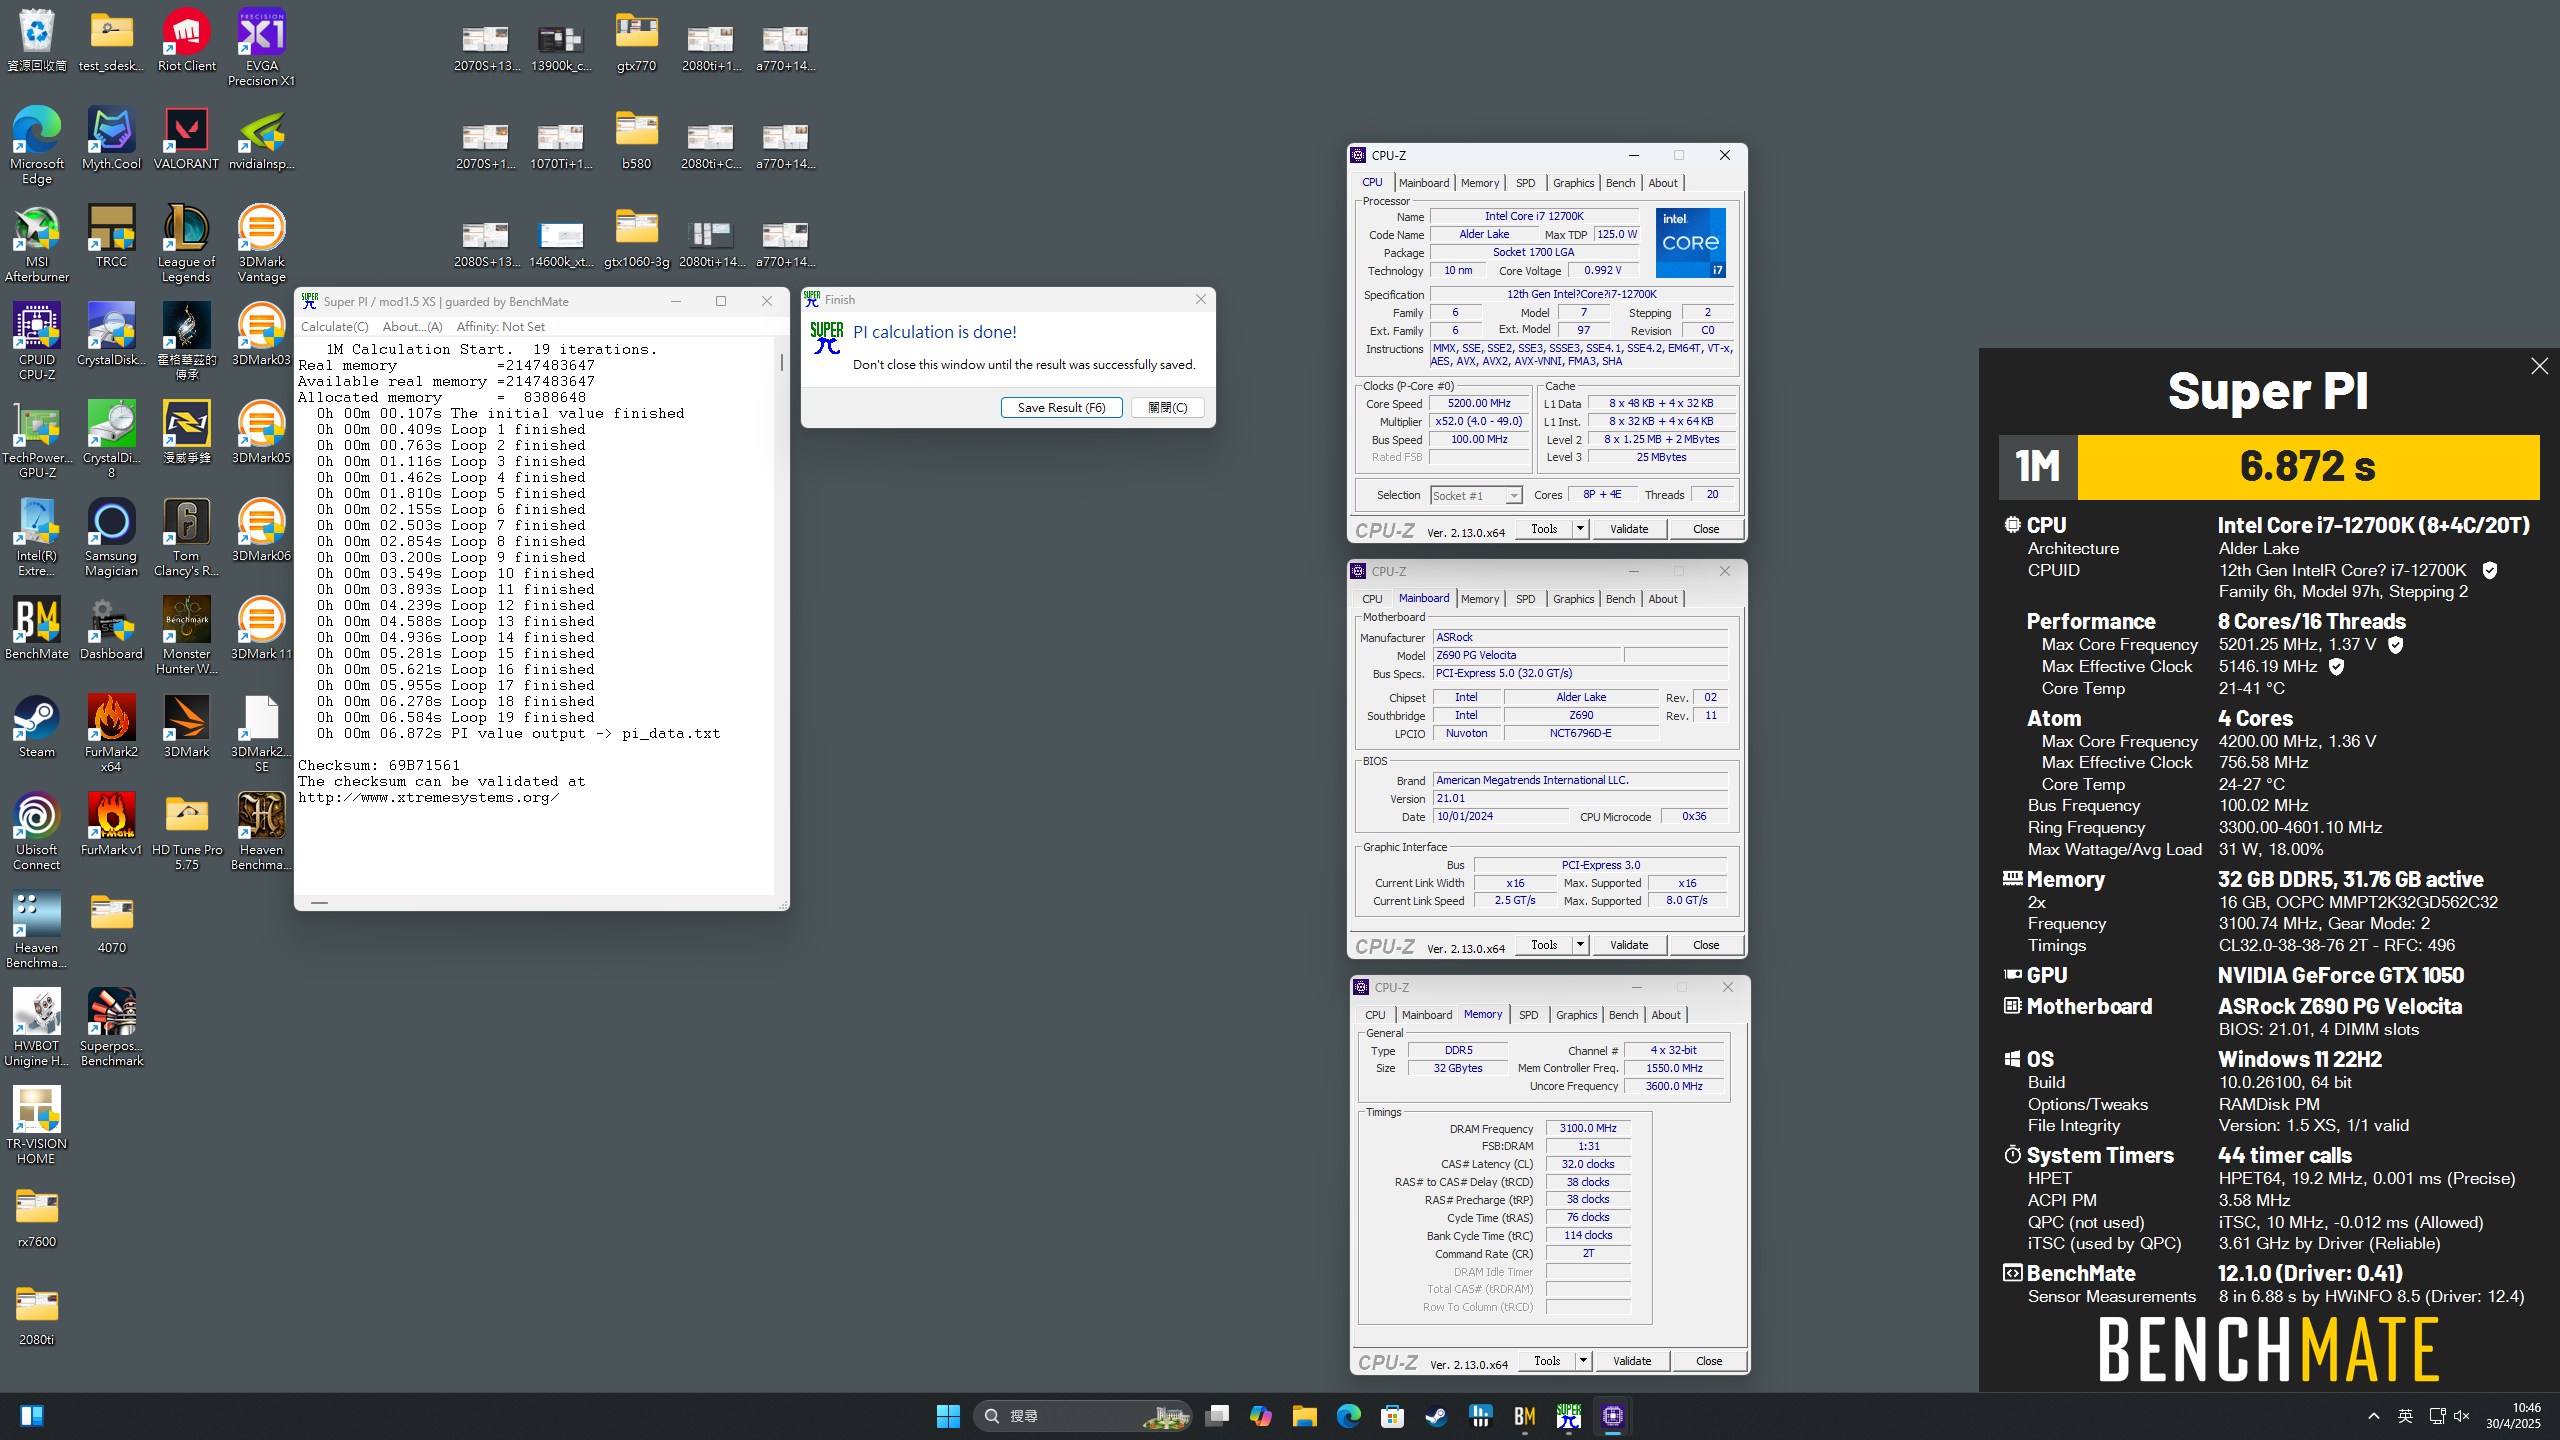The image size is (2560, 1440).
Task: Close the BenchMate Super PI result panel
Action: pyautogui.click(x=2539, y=366)
